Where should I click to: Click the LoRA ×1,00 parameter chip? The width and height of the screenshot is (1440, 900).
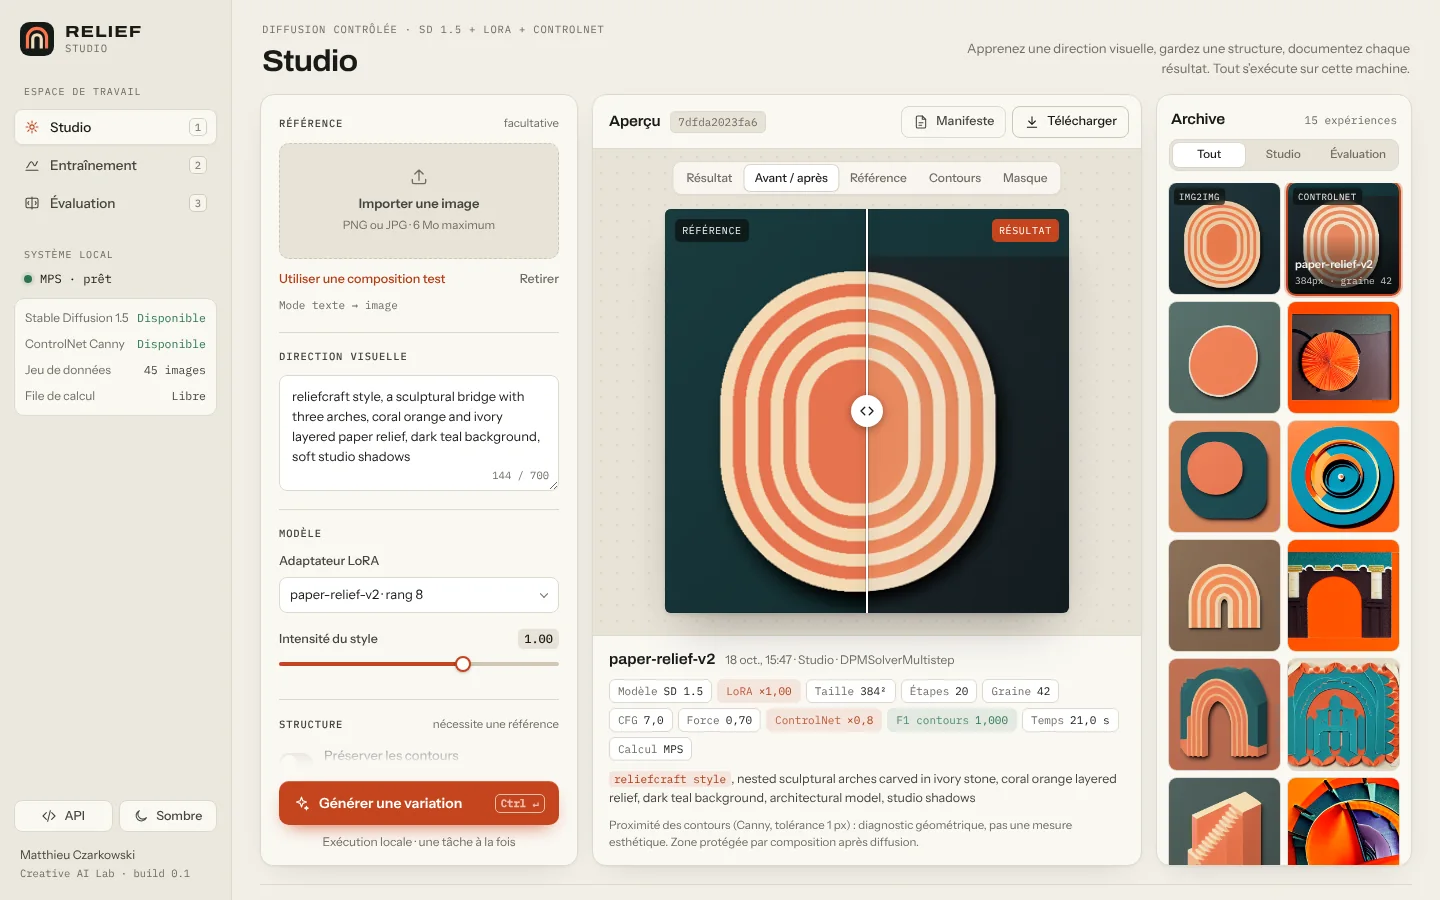click(758, 691)
